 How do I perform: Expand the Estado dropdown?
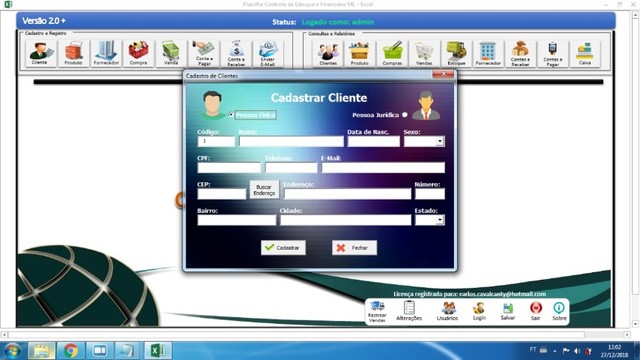440,220
